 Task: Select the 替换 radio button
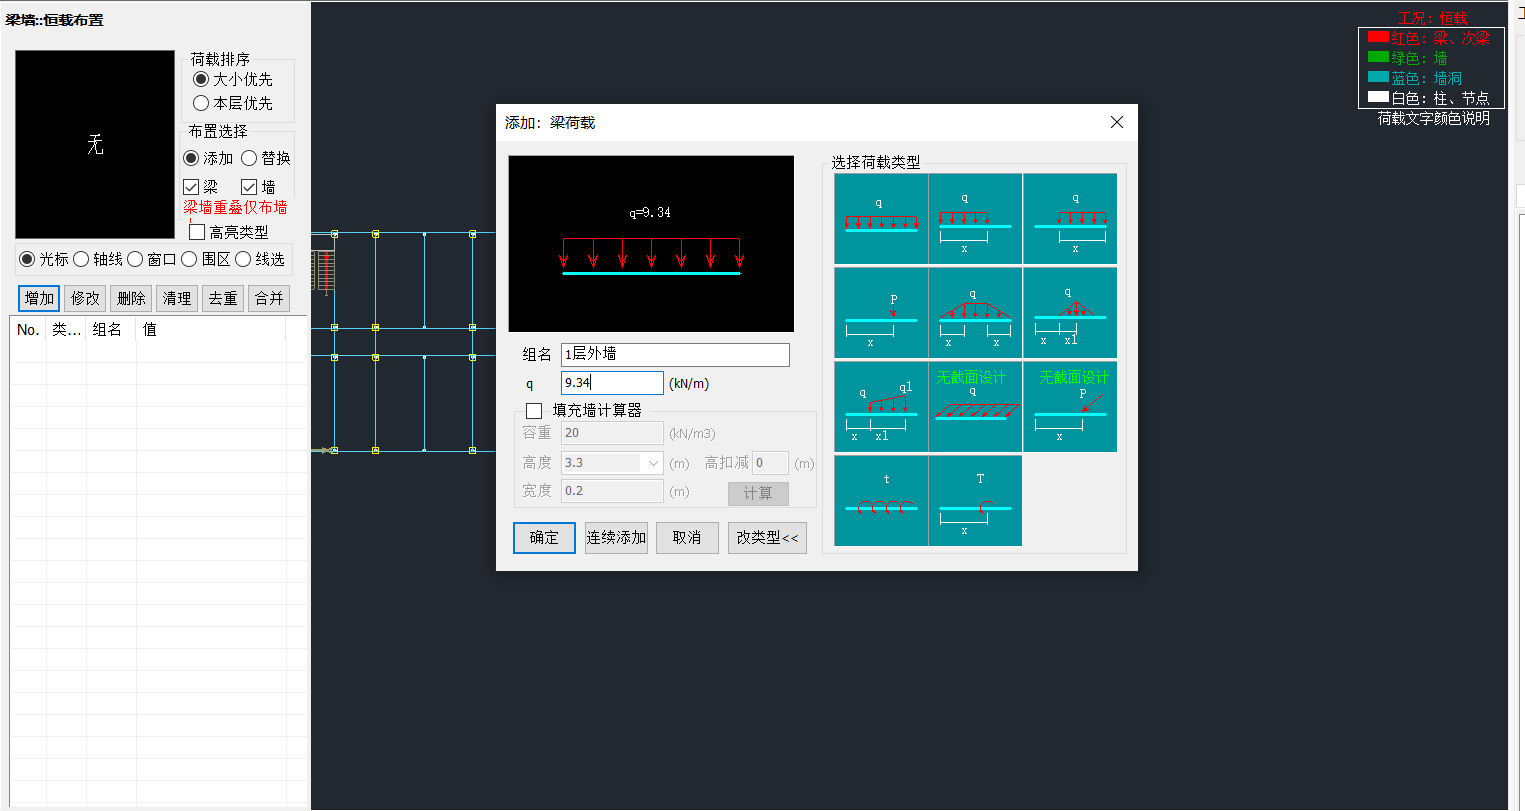pos(250,158)
